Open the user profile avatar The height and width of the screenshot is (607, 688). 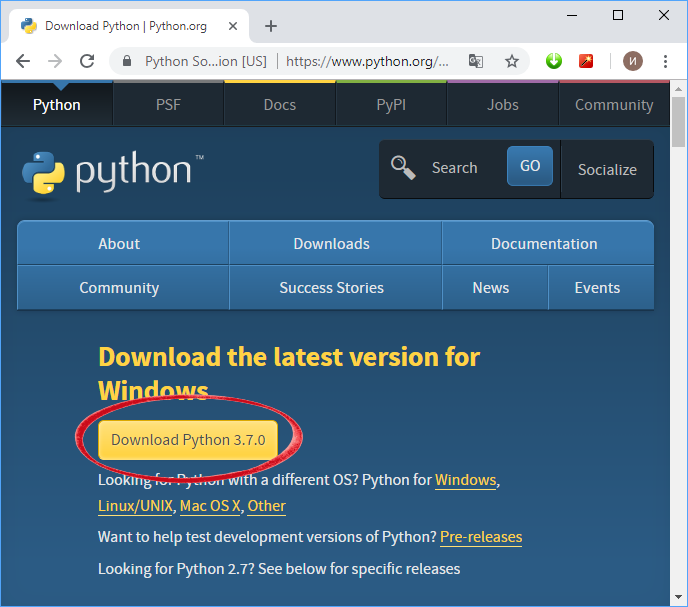[x=632, y=61]
